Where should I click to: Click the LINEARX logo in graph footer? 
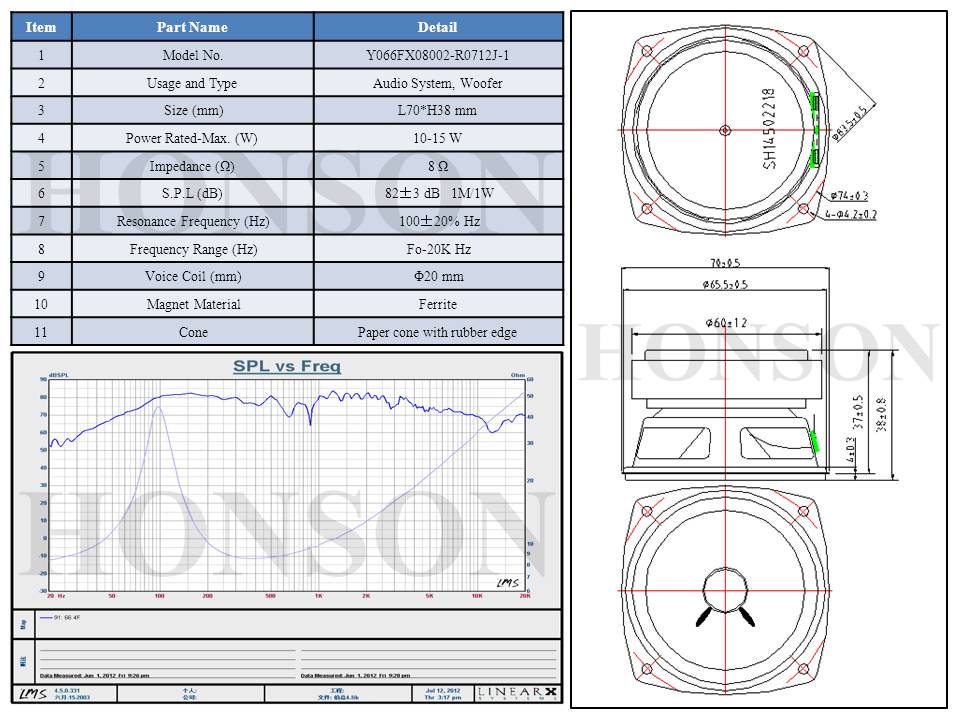tap(518, 693)
